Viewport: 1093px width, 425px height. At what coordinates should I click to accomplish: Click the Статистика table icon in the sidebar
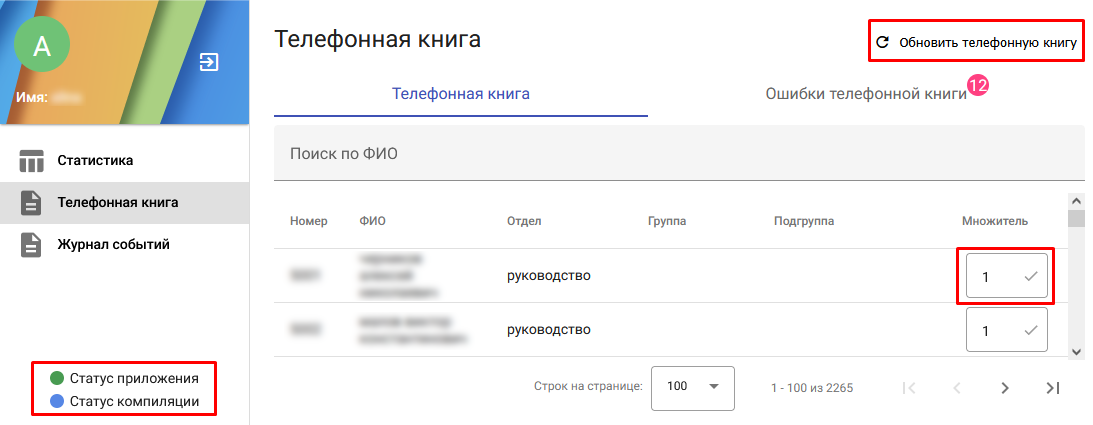[x=31, y=161]
